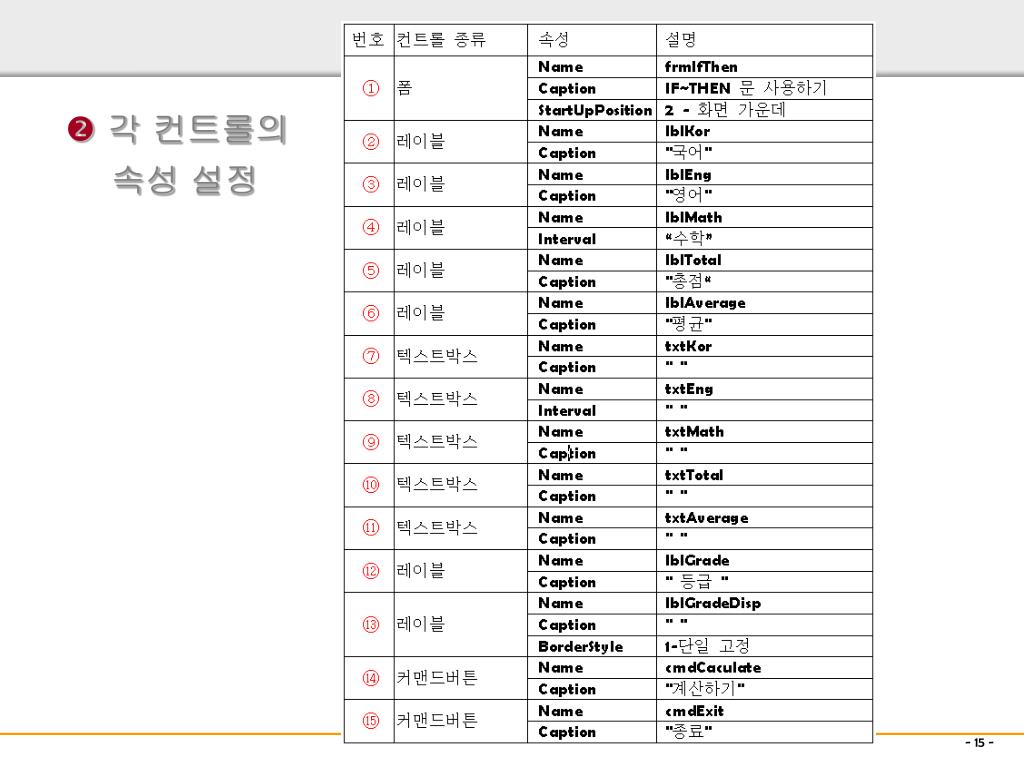Select the circled number ⑧ cell
This screenshot has width=1024, height=768.
[x=370, y=398]
